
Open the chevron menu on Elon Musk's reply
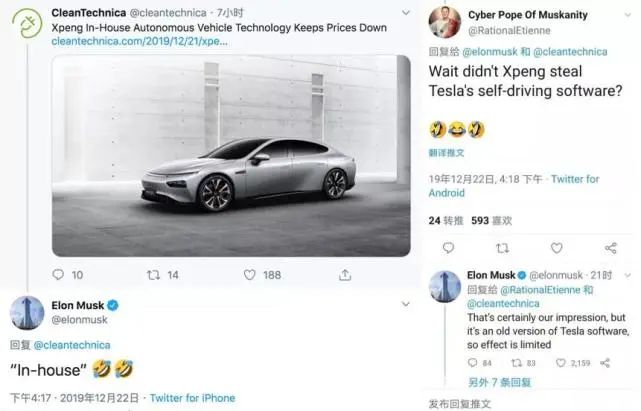pyautogui.click(x=626, y=275)
